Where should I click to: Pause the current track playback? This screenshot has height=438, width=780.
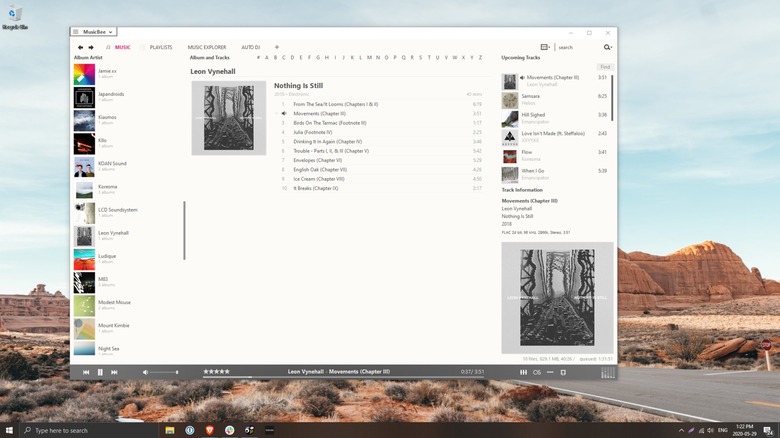[x=100, y=372]
